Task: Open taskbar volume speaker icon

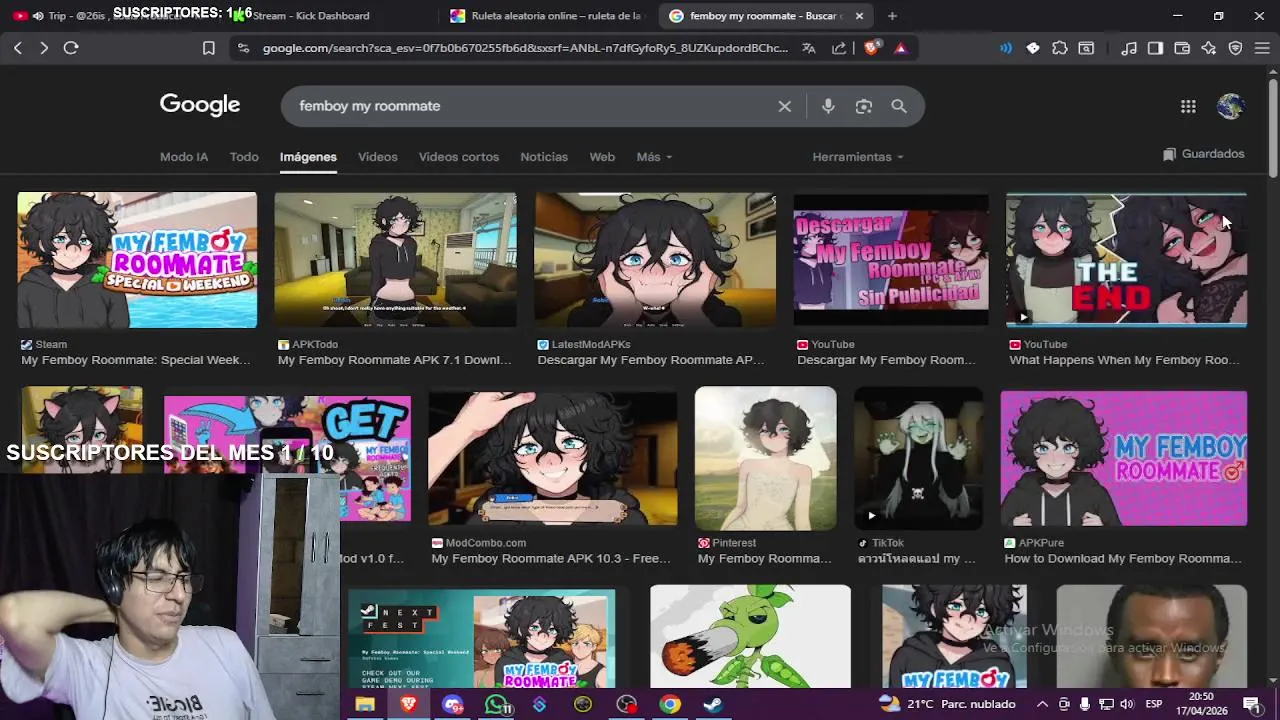Action: pyautogui.click(x=1127, y=704)
